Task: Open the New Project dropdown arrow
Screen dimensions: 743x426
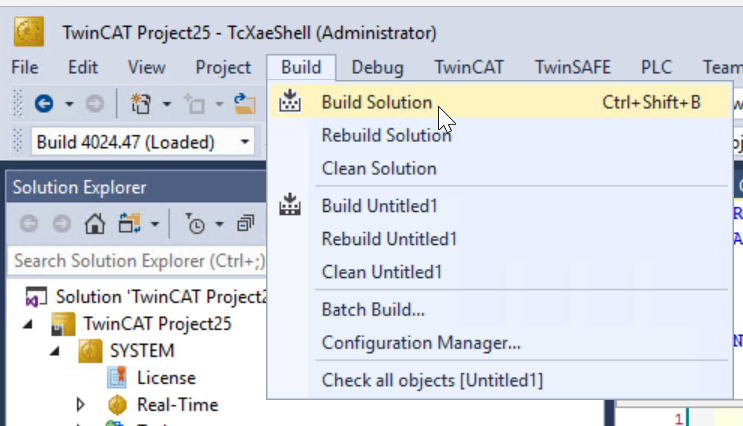Action: (x=167, y=103)
